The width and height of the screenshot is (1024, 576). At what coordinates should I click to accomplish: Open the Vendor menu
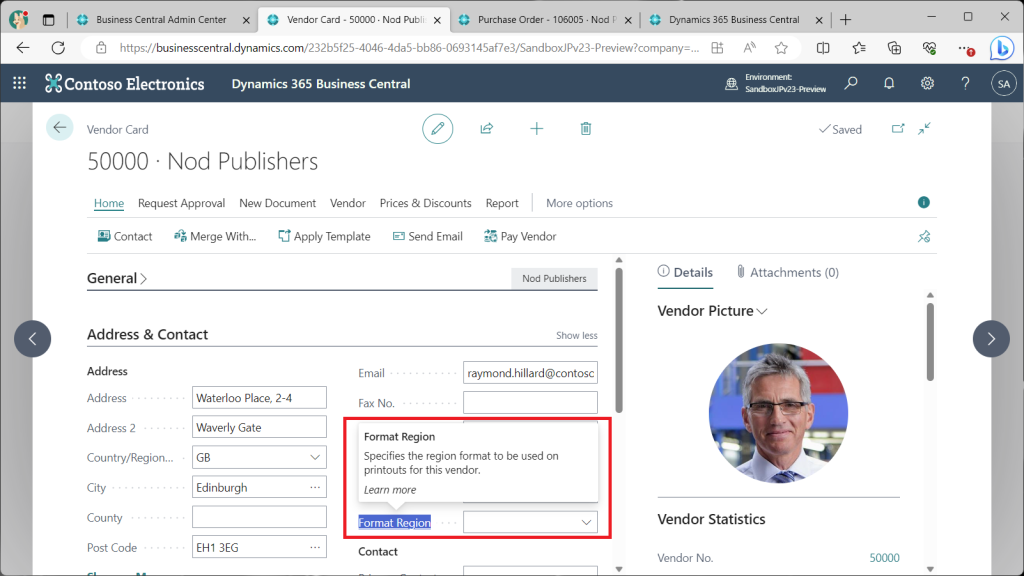pos(347,203)
